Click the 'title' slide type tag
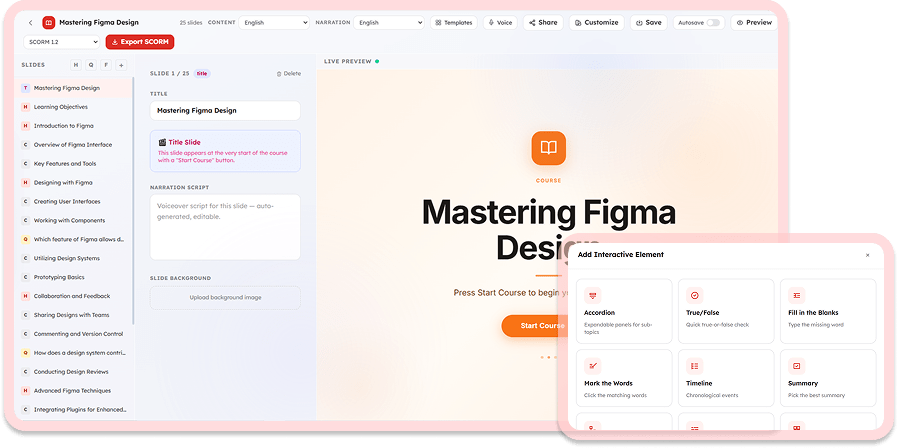The height and width of the screenshot is (448, 898). point(202,73)
